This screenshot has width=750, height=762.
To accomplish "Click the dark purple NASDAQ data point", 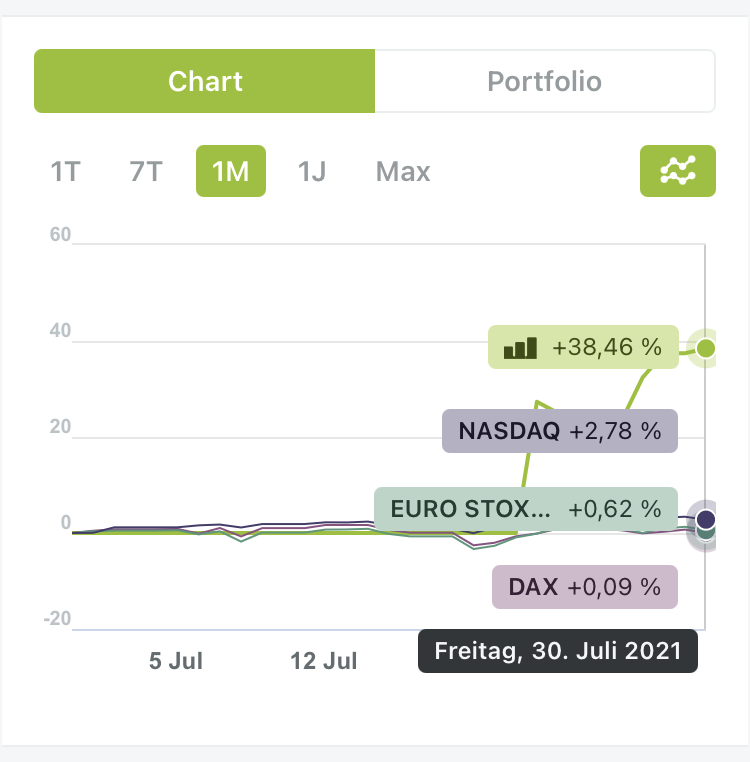I will 706,519.
